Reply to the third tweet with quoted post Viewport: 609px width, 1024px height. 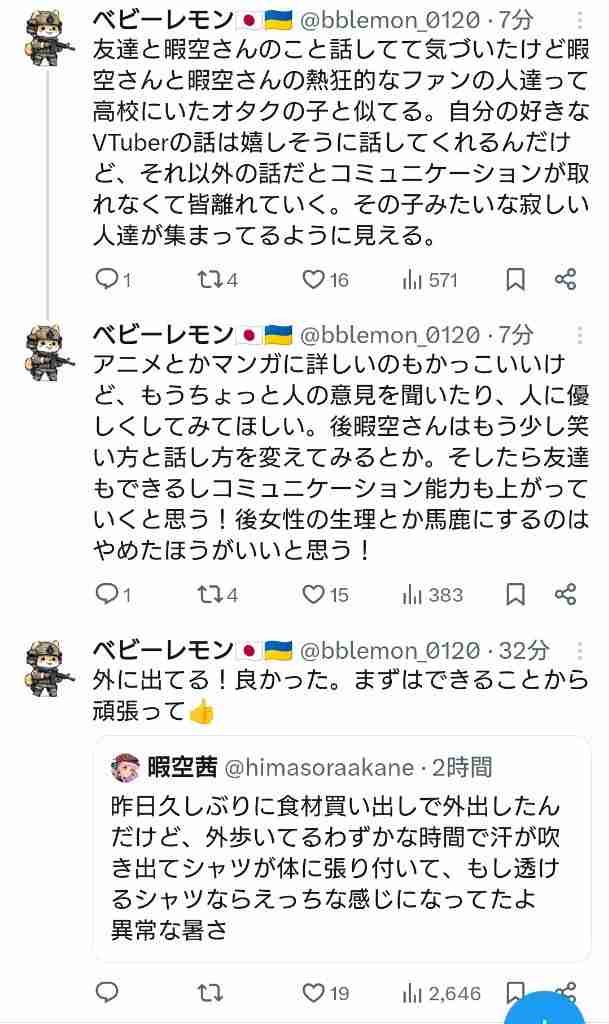pyautogui.click(x=107, y=993)
